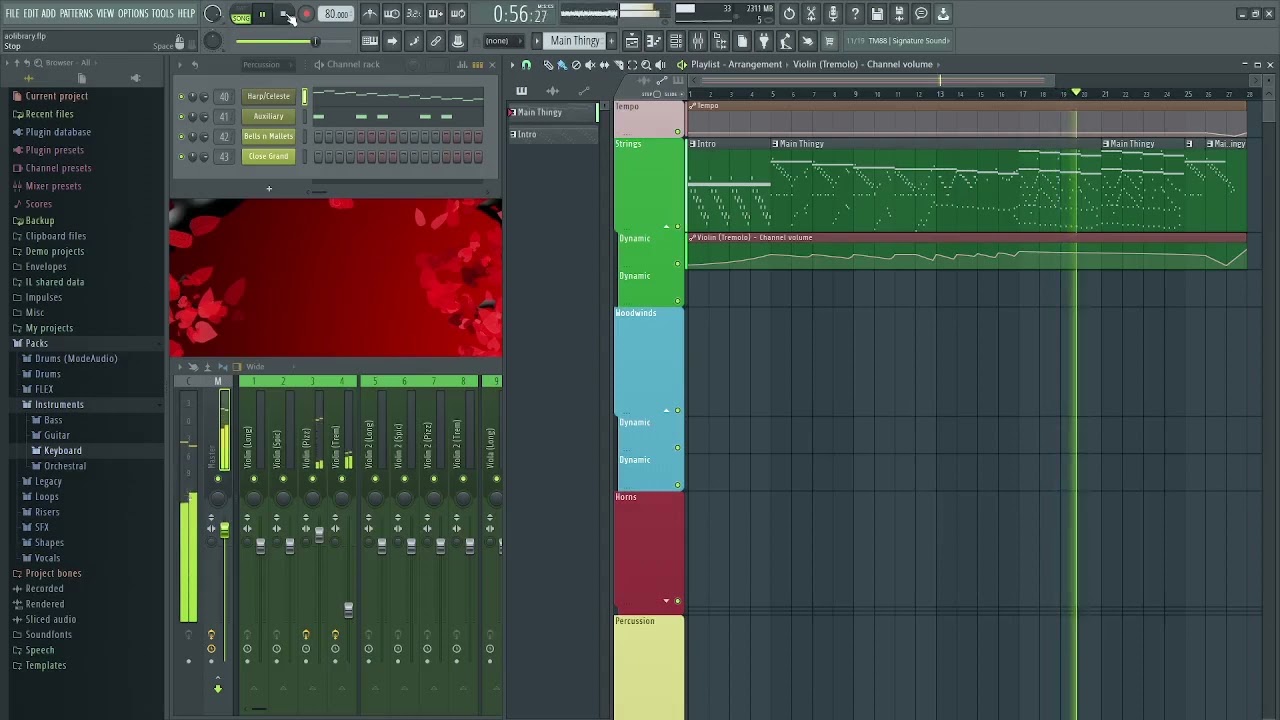1280x720 pixels.
Task: Open the microphone recording icon
Action: tap(833, 14)
